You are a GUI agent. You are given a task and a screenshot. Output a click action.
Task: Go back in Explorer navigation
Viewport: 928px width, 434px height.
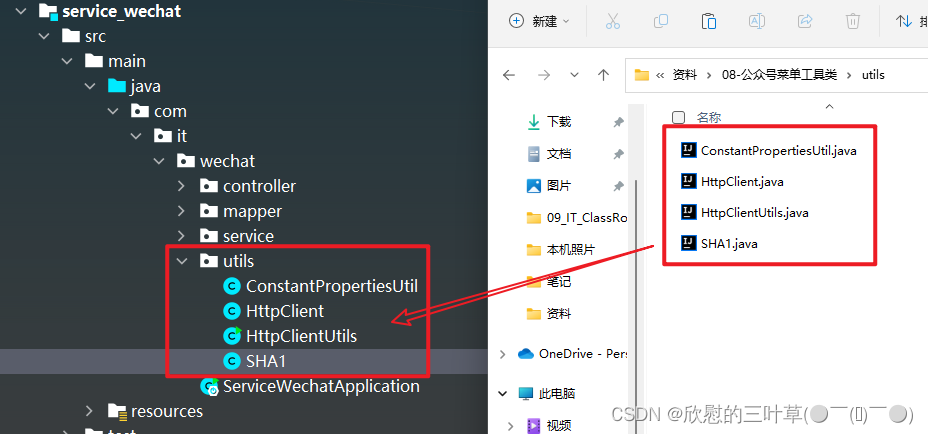point(508,75)
